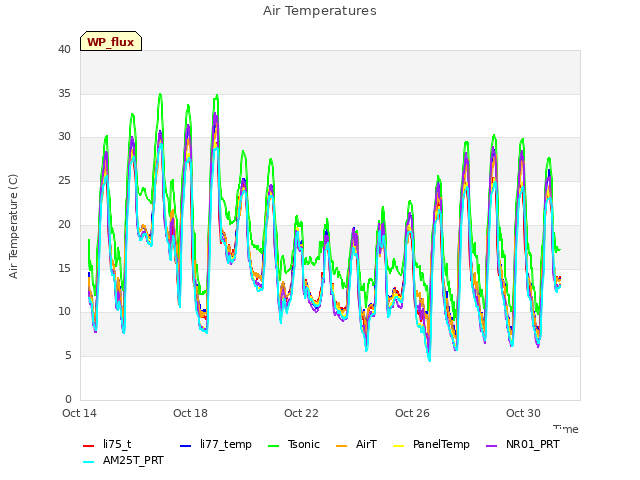Toggle the NR01_PRT legend entry

(522, 444)
